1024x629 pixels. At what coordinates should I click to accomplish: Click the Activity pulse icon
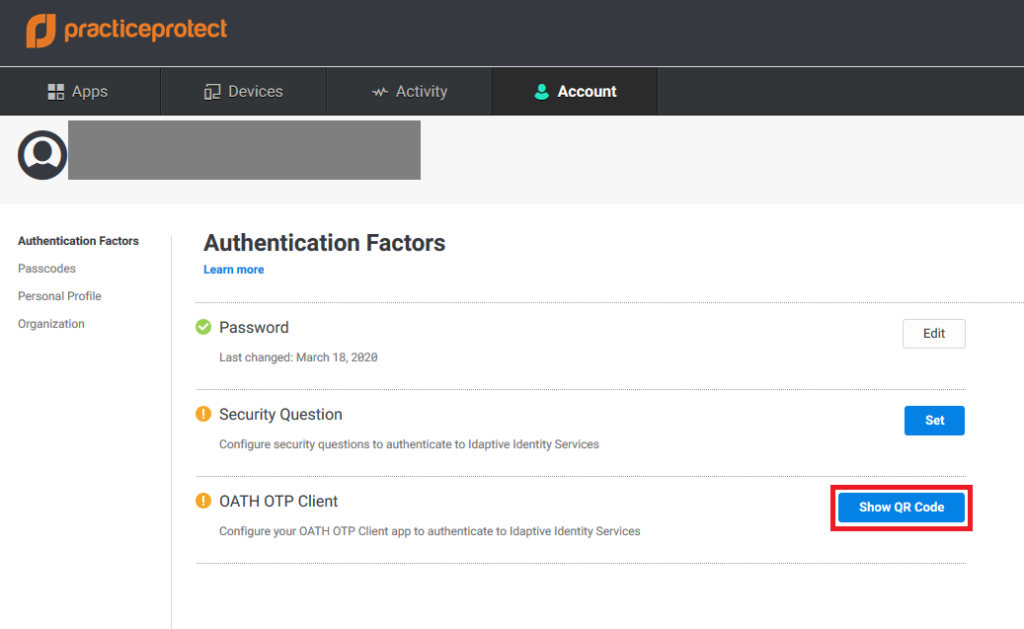coord(380,92)
